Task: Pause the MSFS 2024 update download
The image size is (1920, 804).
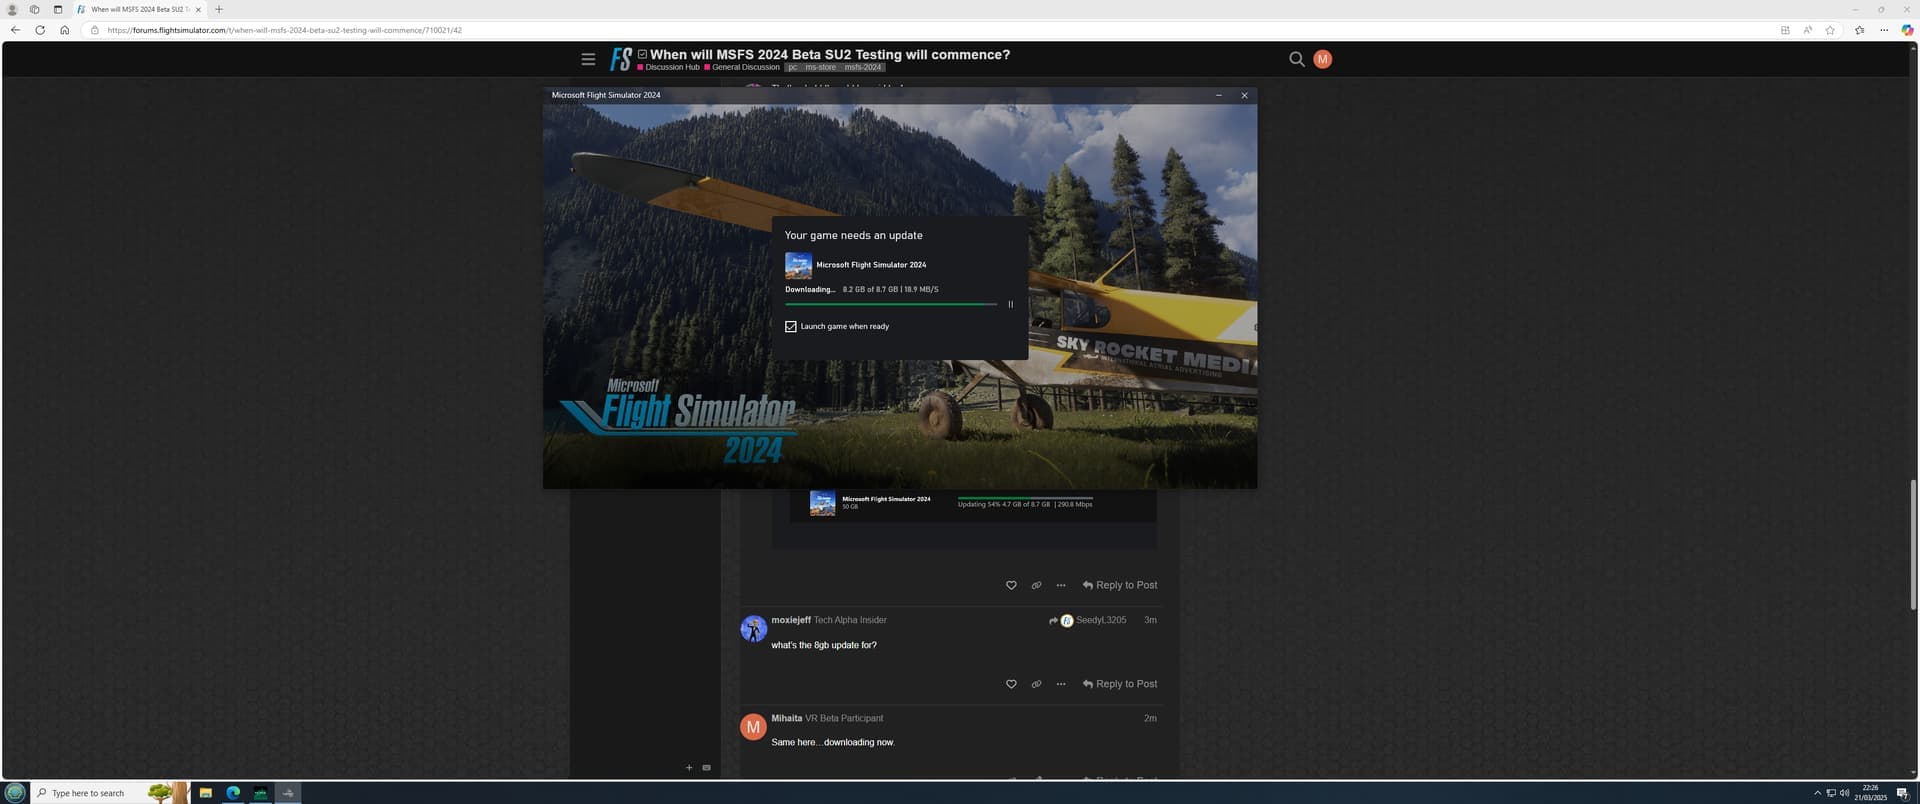Action: point(1010,304)
